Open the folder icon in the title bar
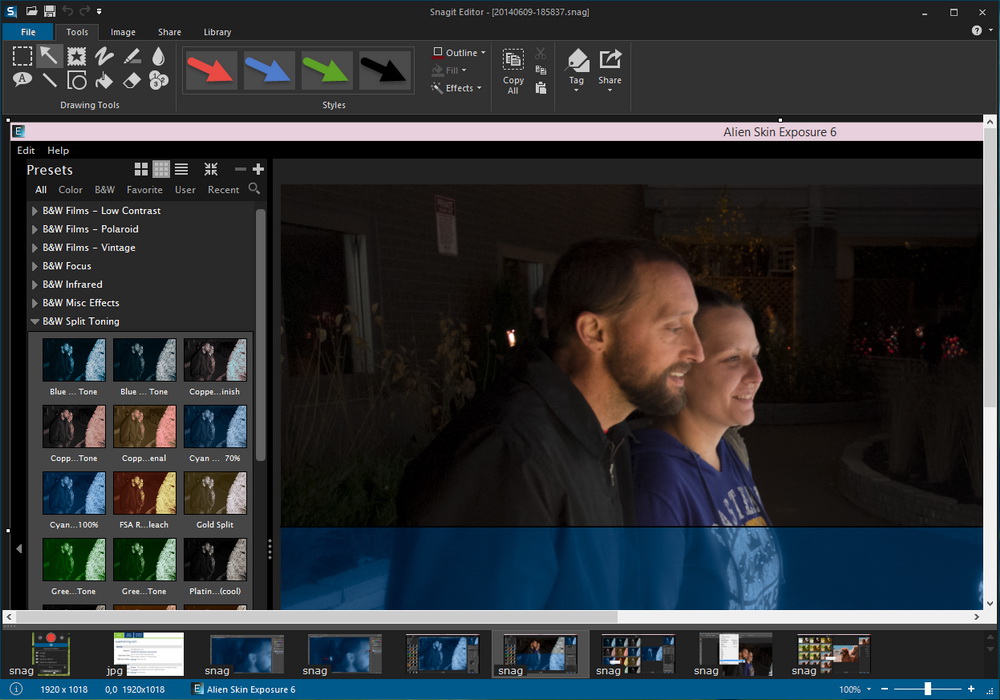Screen dimensions: 1000x700 click(x=31, y=11)
